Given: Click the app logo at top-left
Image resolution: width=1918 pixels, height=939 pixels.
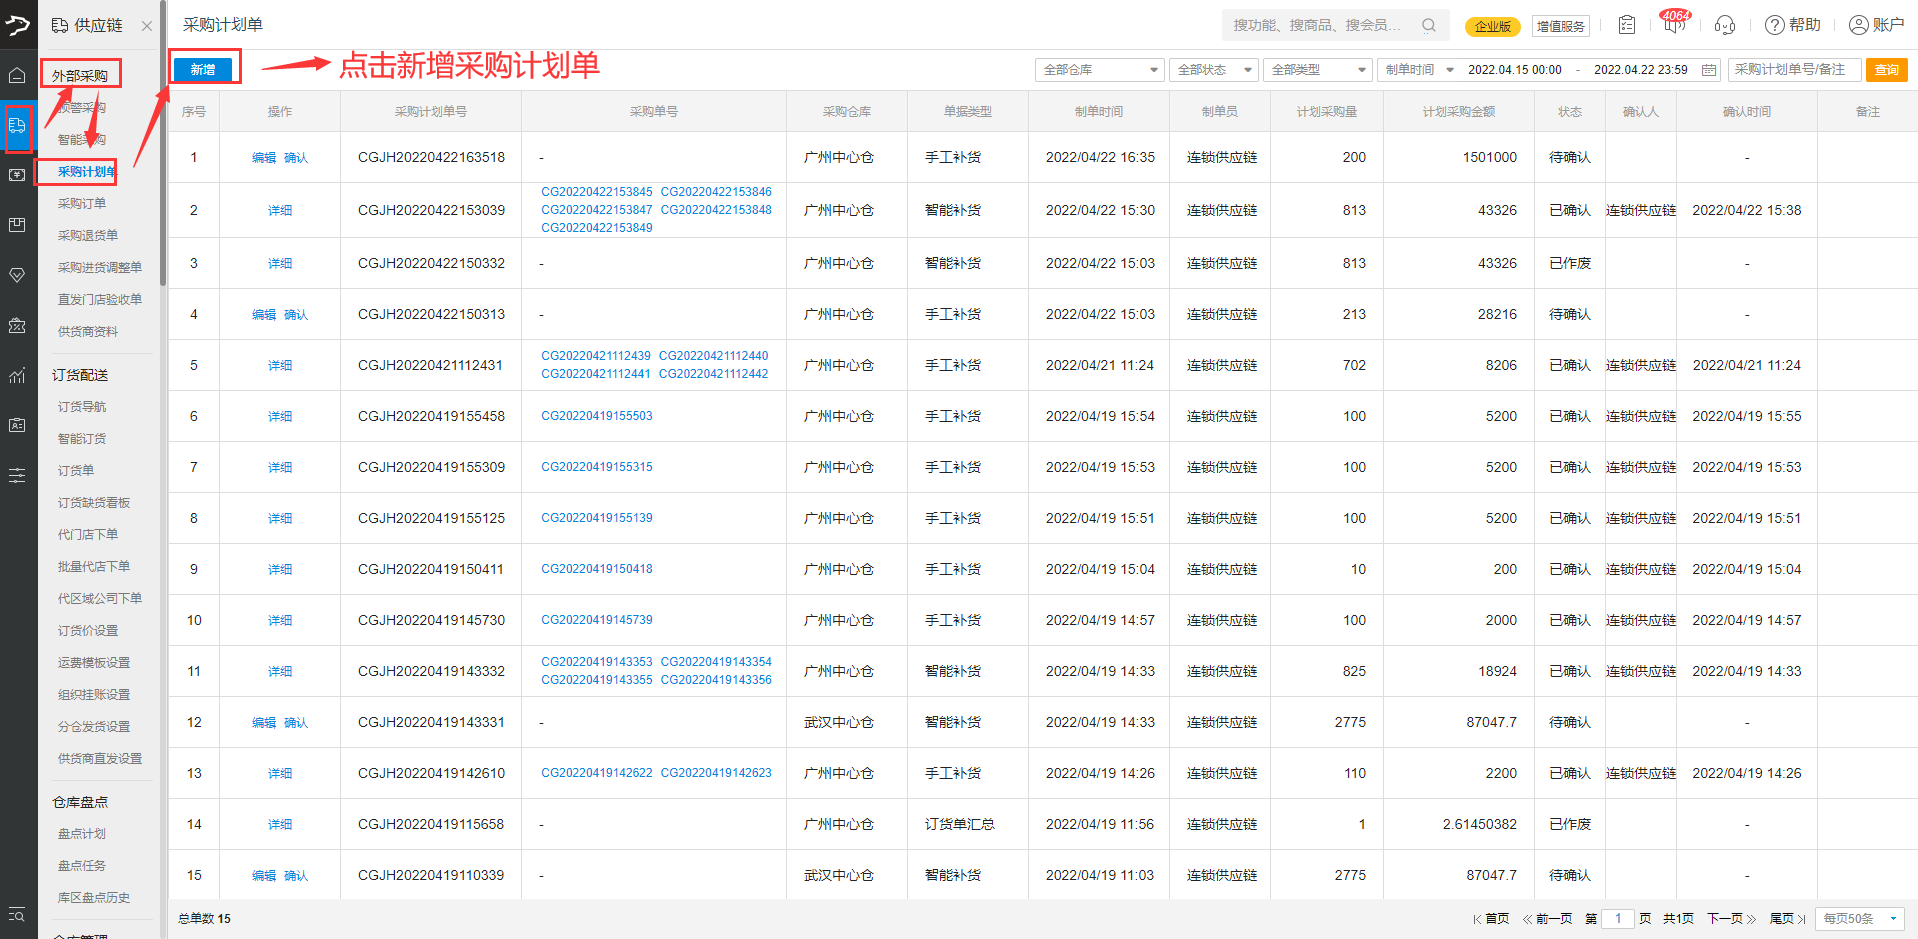Looking at the screenshot, I should point(18,24).
